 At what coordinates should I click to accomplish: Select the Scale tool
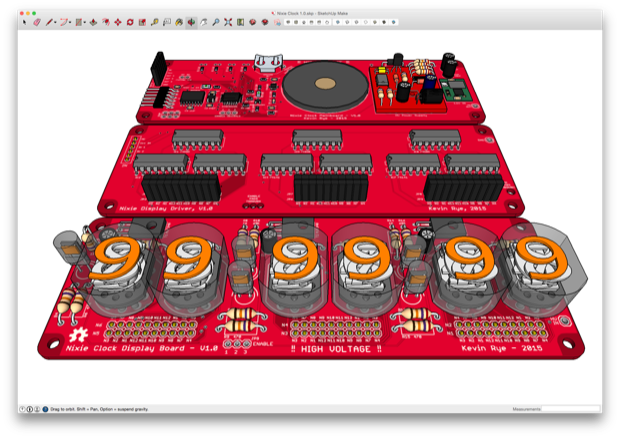142,23
